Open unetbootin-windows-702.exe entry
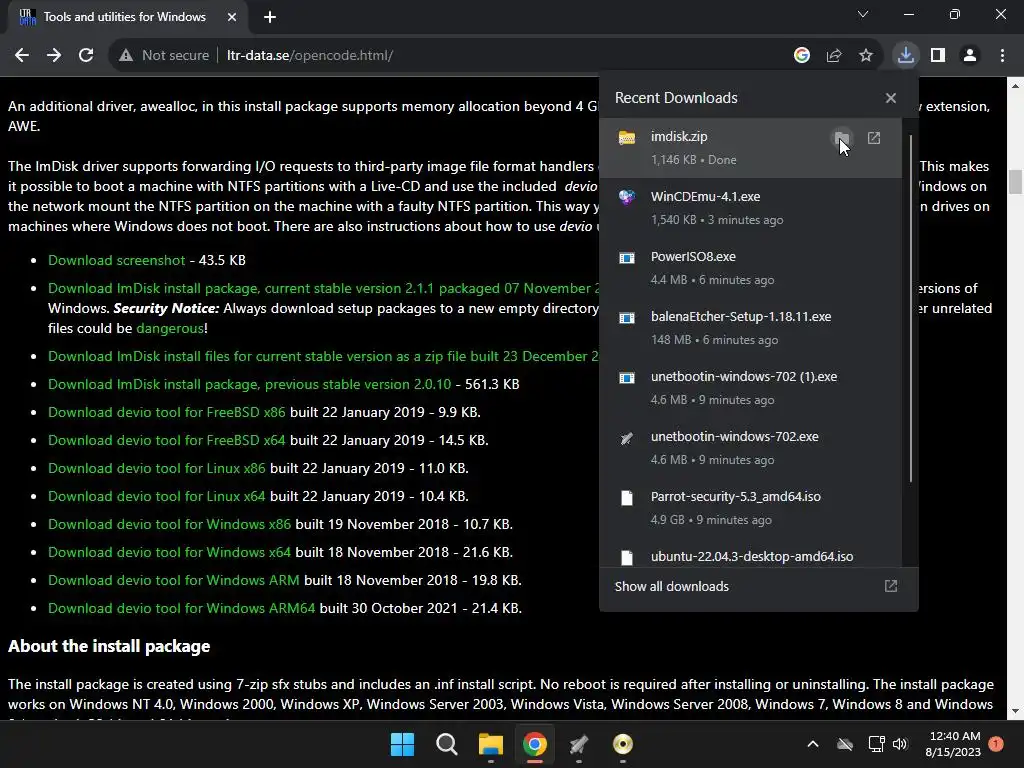Viewport: 1024px width, 768px height. [750, 448]
